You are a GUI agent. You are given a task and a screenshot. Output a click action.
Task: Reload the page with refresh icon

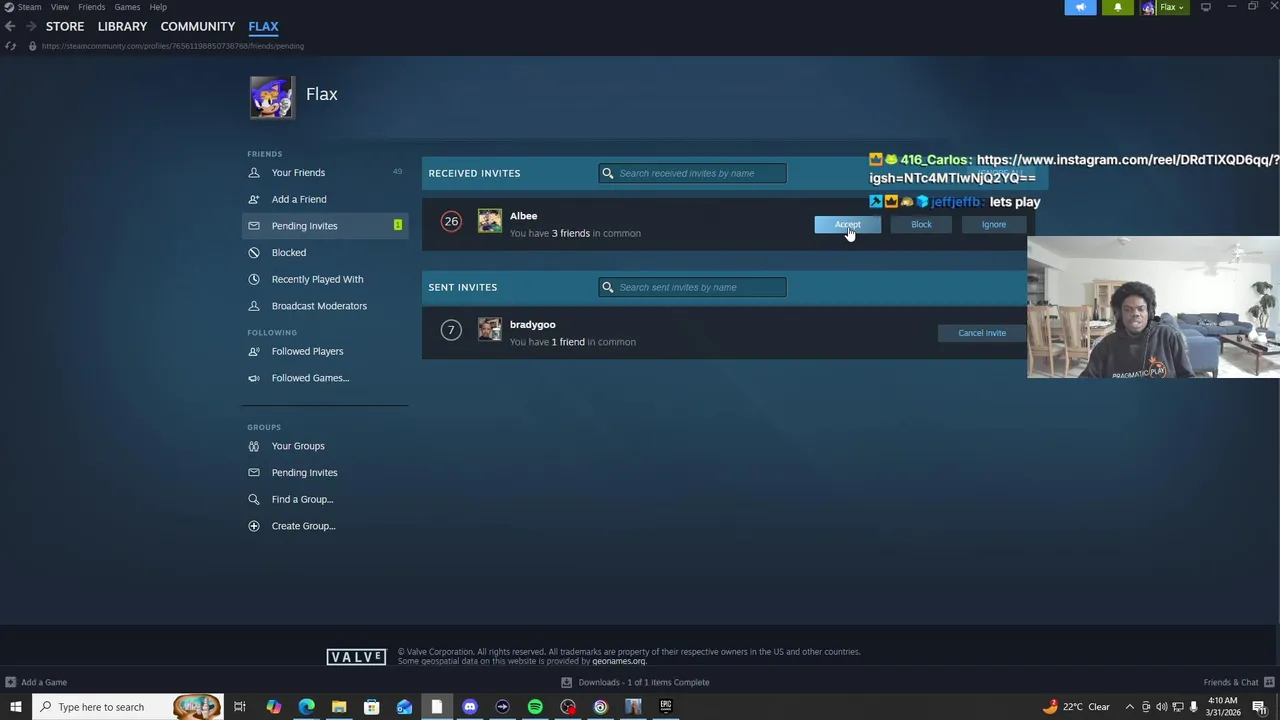pos(10,46)
